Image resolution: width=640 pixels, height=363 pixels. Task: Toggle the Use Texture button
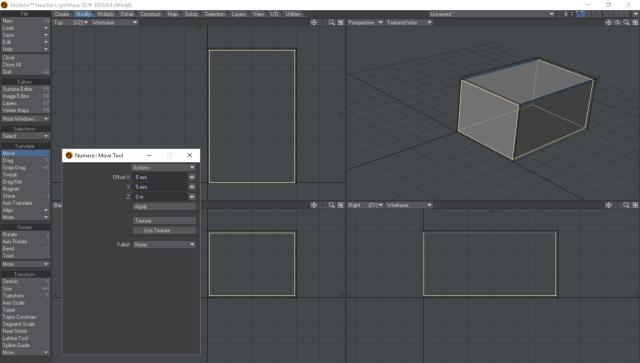pos(164,230)
